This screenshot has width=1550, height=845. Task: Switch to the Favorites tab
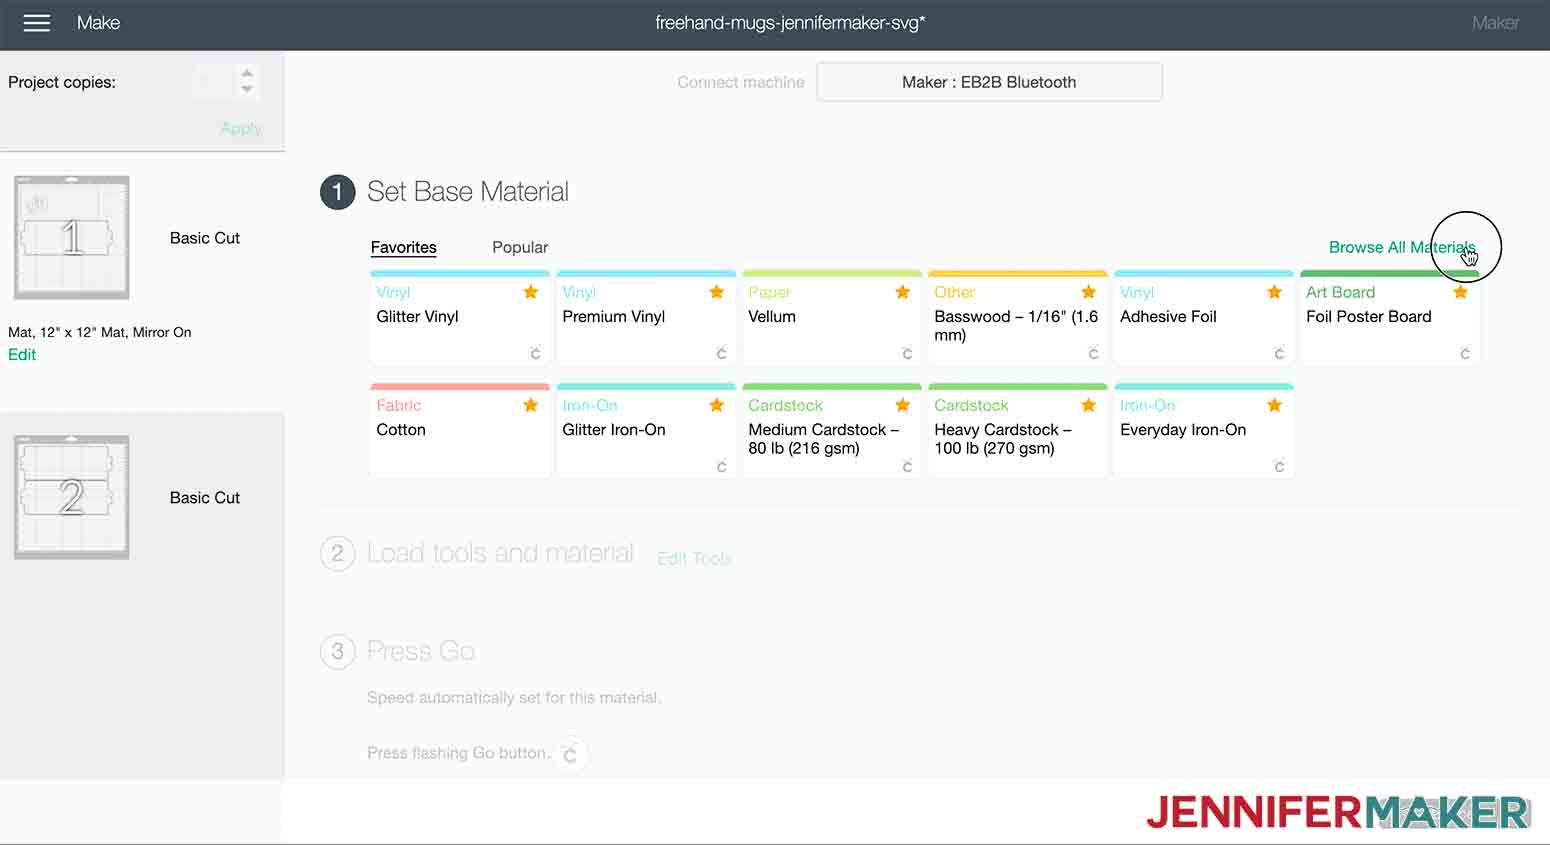tap(403, 247)
